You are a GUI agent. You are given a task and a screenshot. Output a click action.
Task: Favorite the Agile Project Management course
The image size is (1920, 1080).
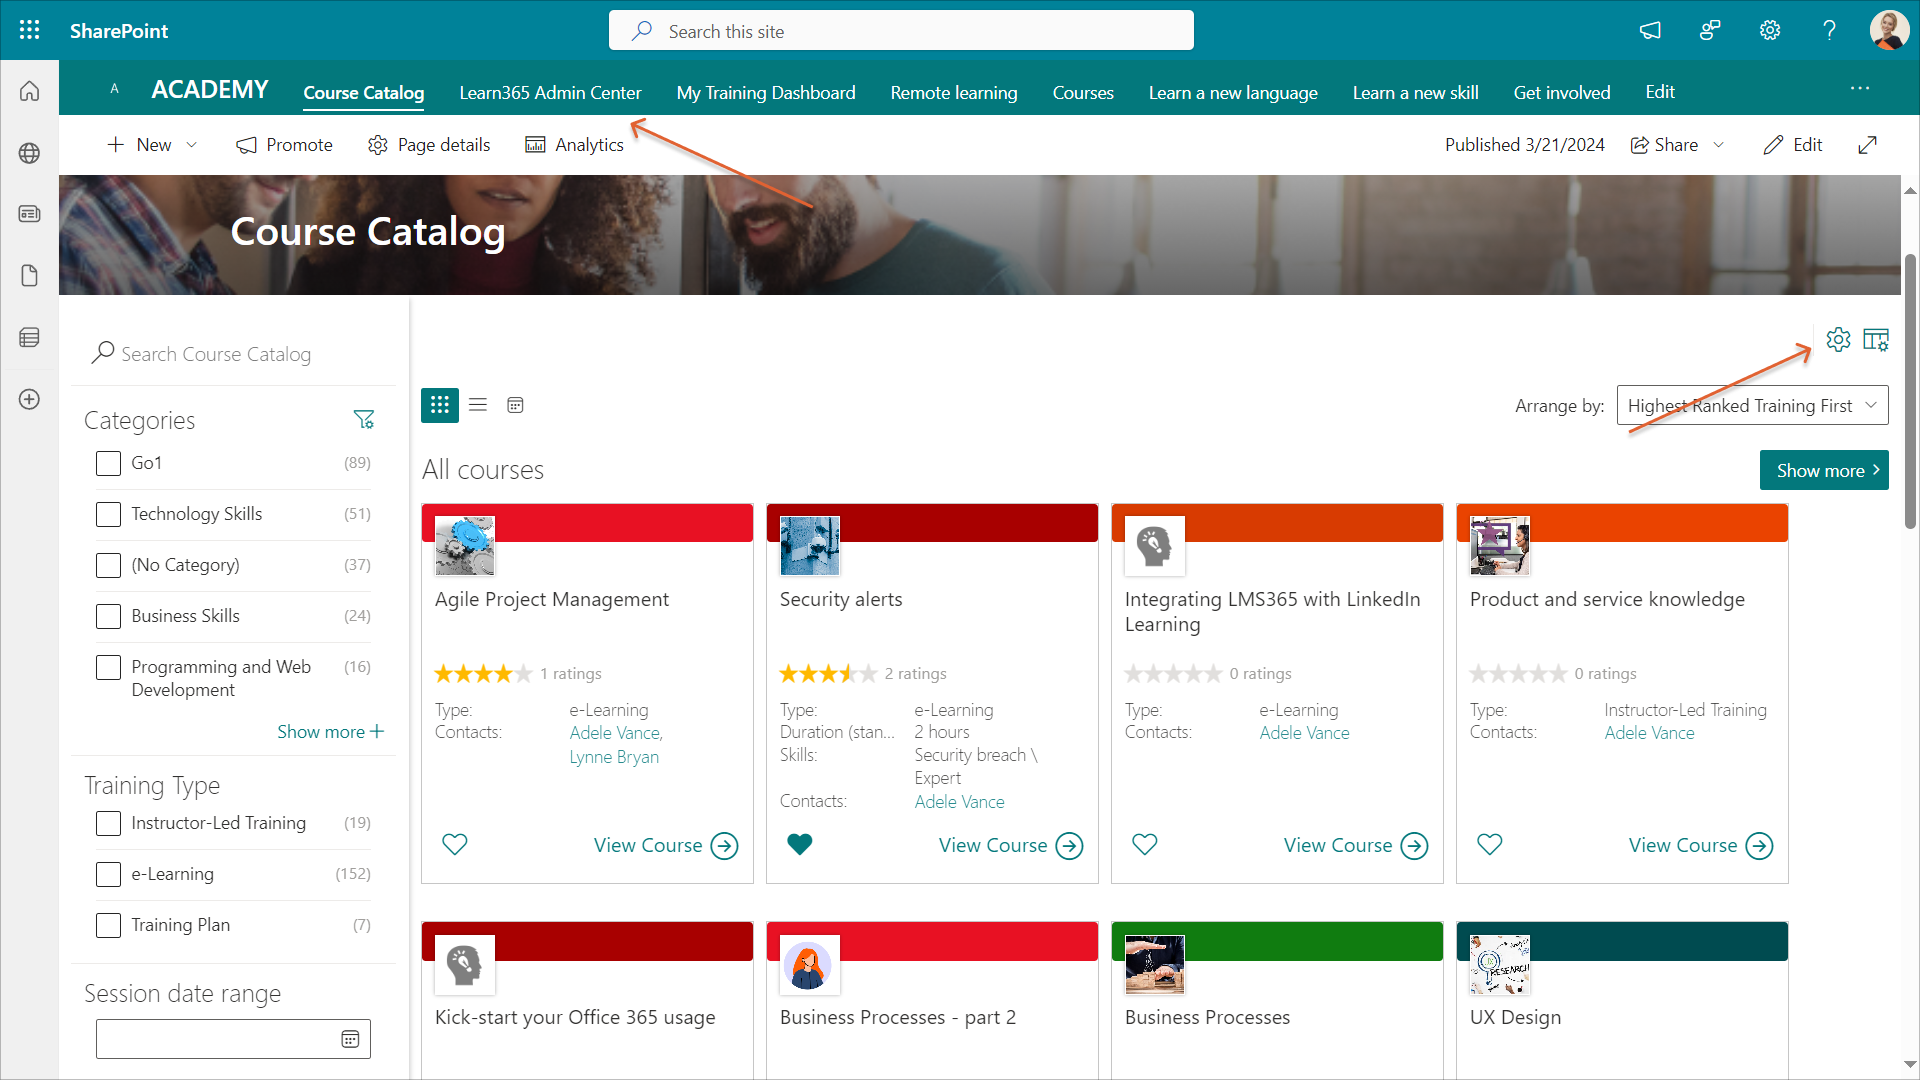(x=455, y=845)
